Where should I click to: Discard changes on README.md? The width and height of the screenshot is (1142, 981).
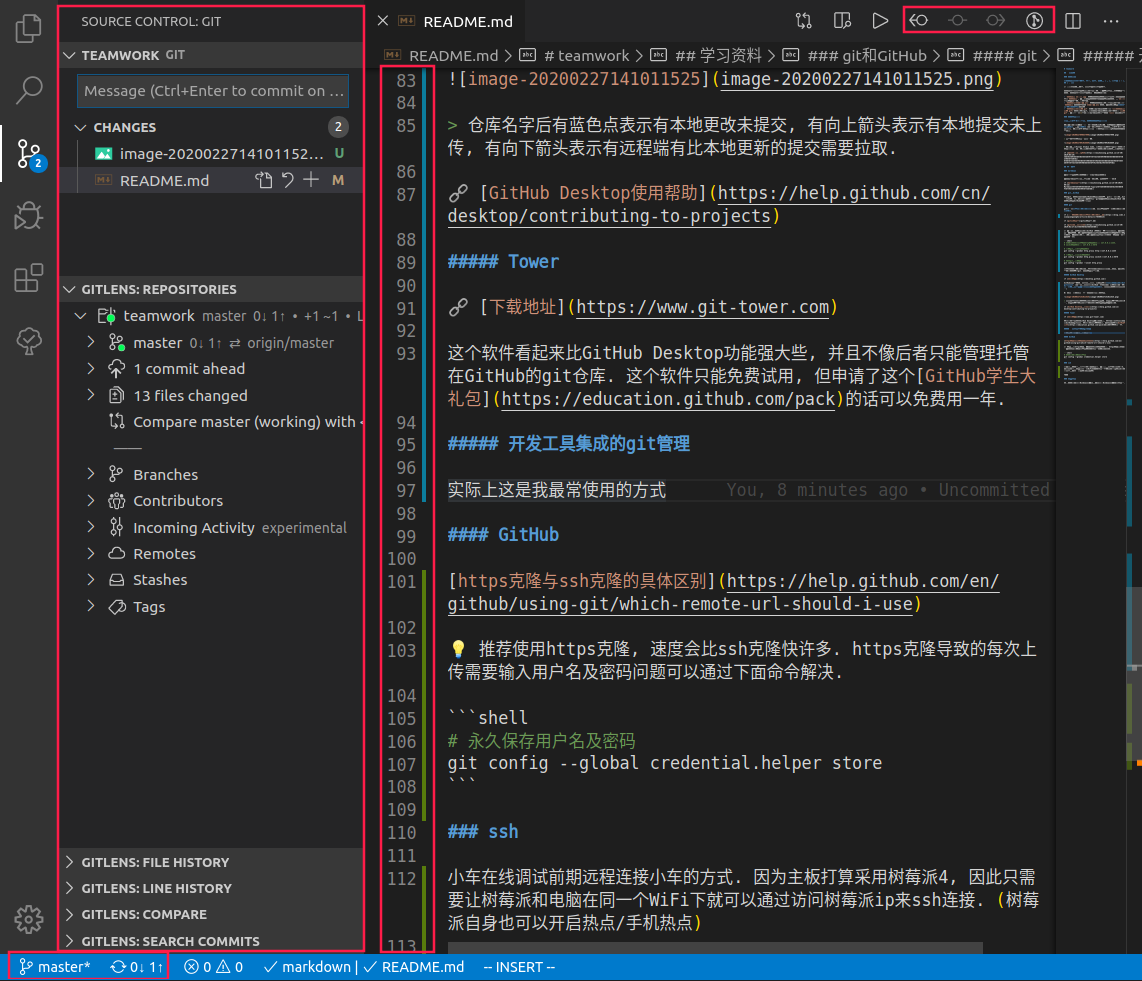[x=288, y=180]
